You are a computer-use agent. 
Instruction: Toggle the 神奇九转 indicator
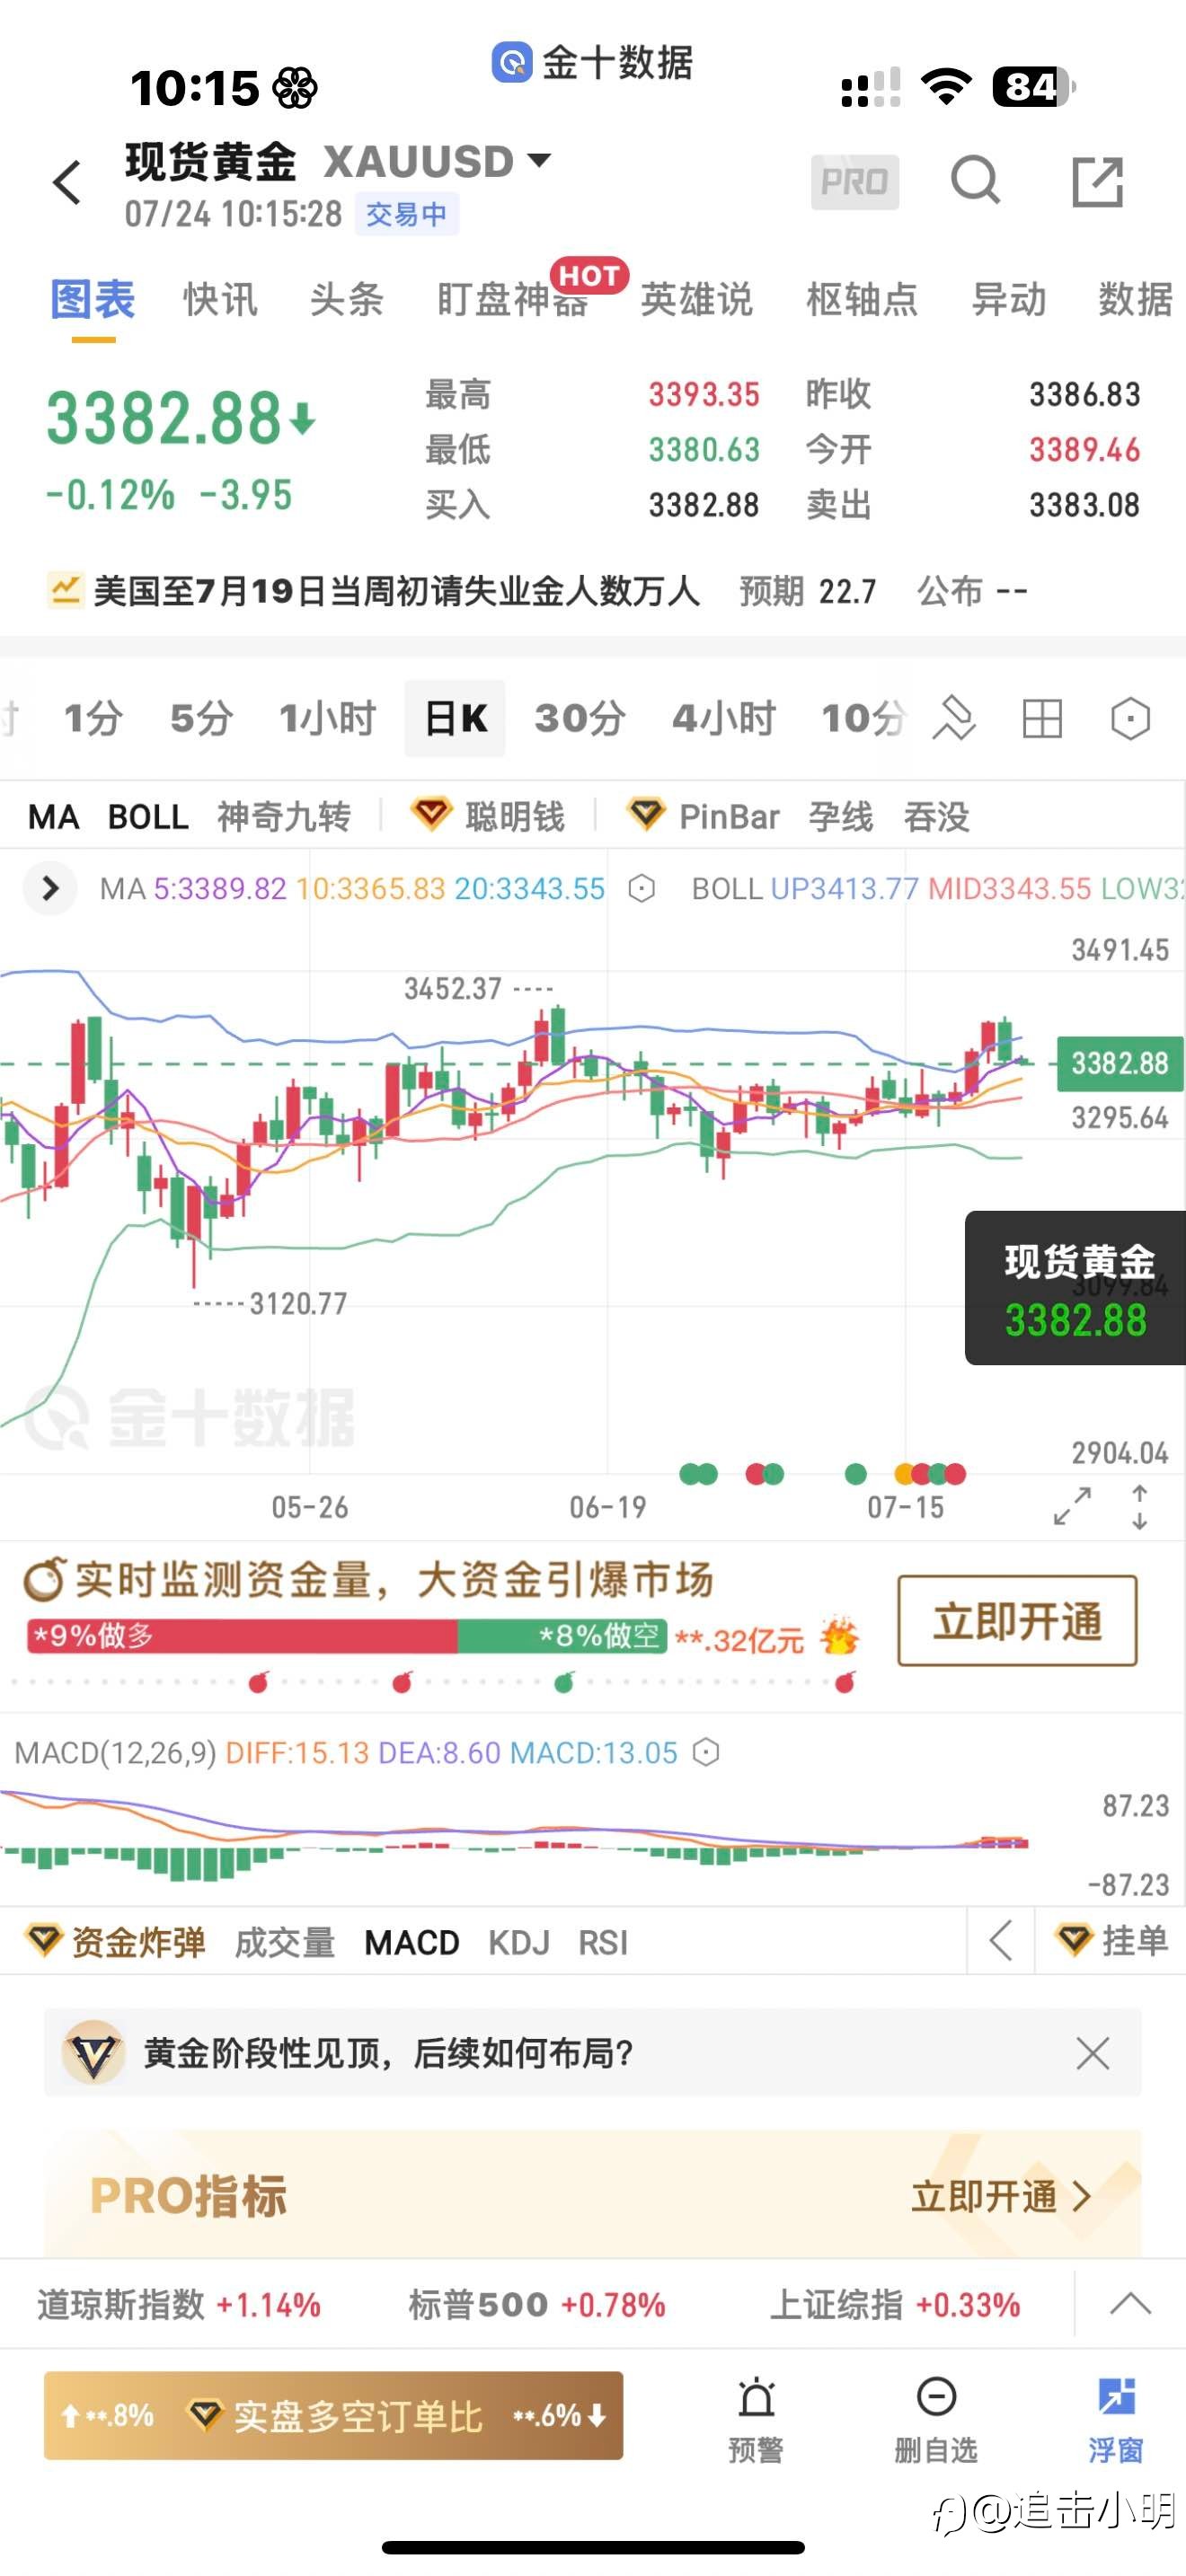pyautogui.click(x=284, y=816)
